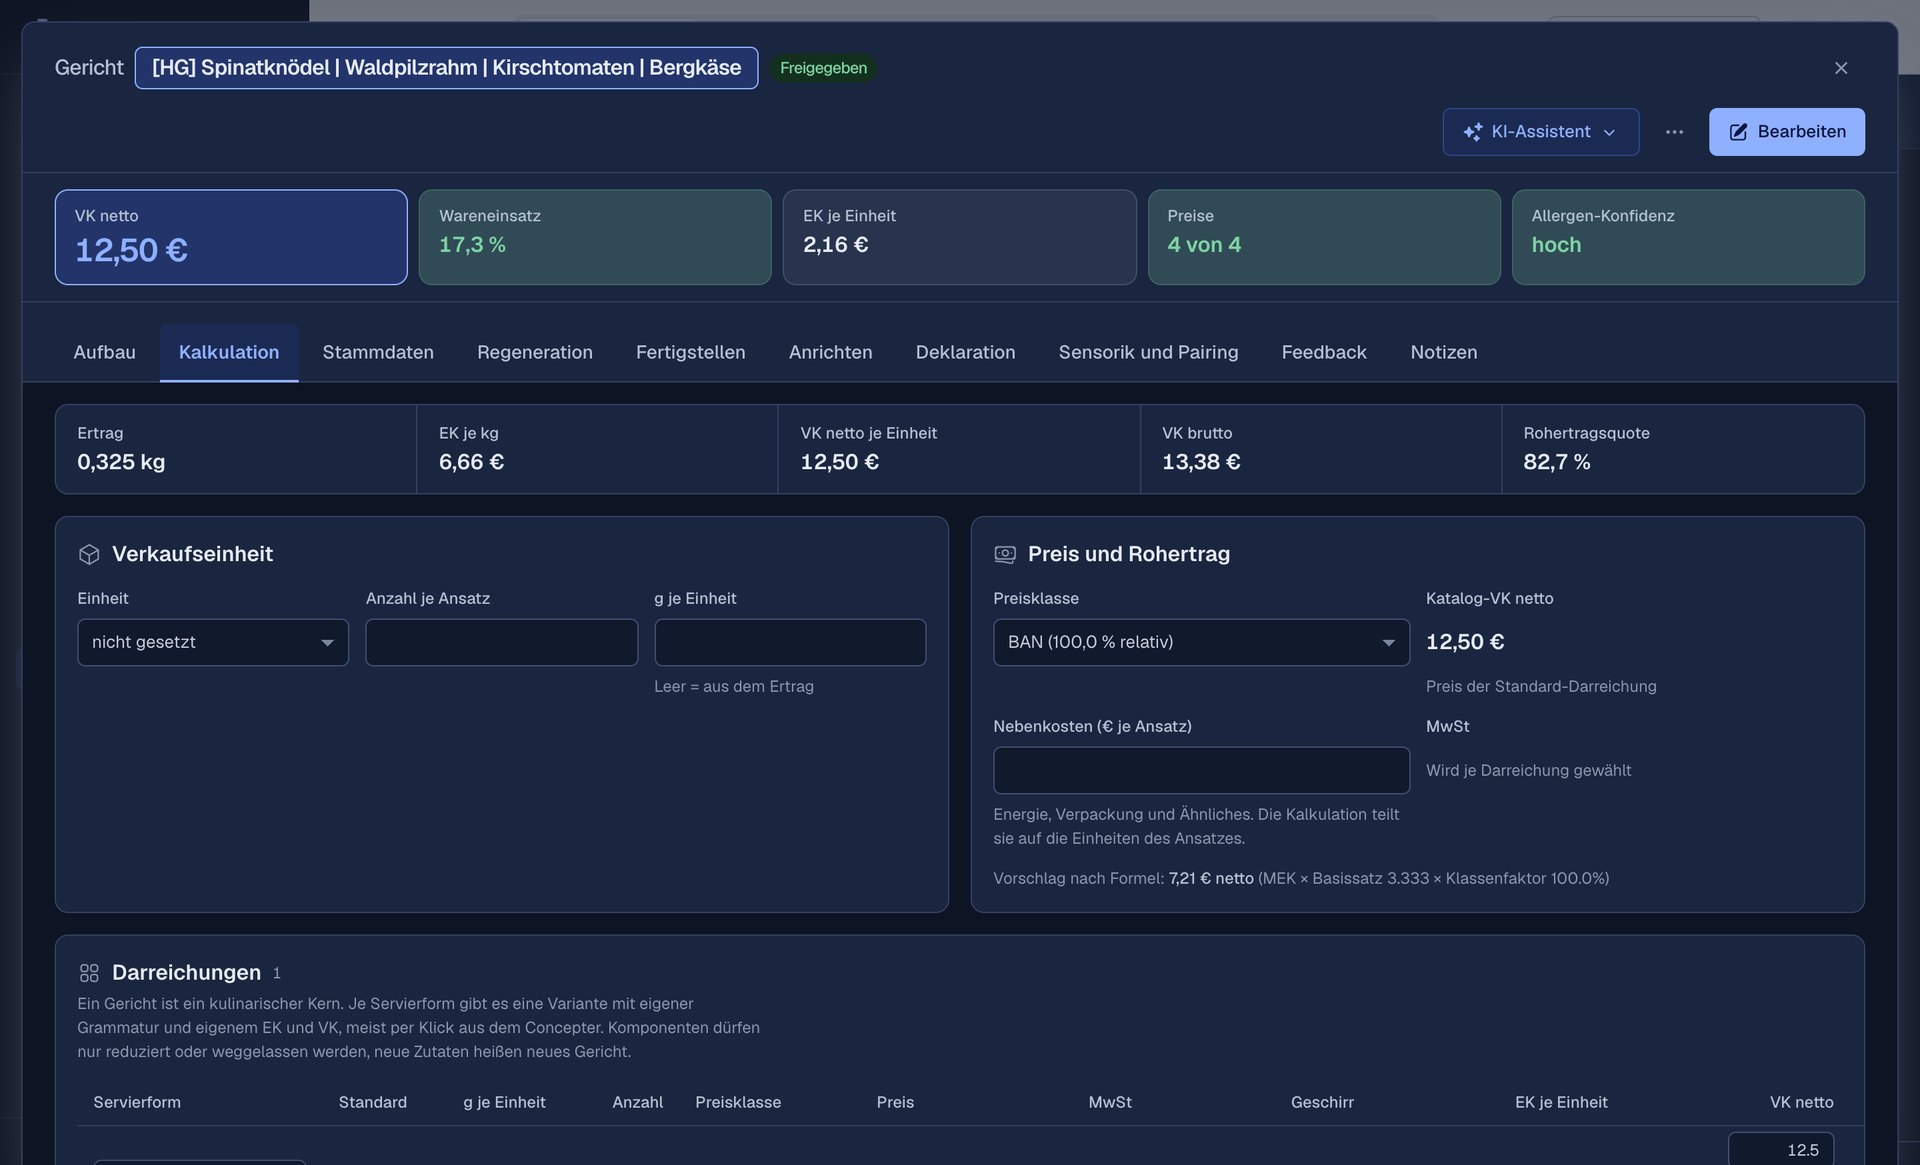
Task: Click the Geschirr column header
Action: [1322, 1102]
